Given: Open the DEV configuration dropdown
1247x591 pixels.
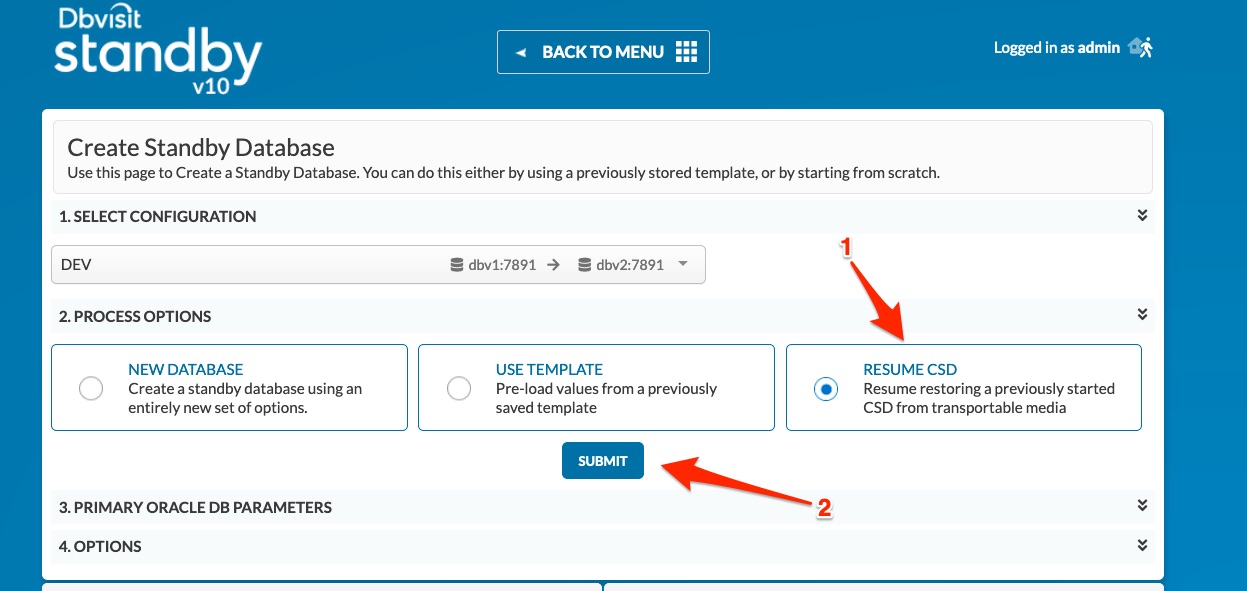Looking at the screenshot, I should click(378, 265).
